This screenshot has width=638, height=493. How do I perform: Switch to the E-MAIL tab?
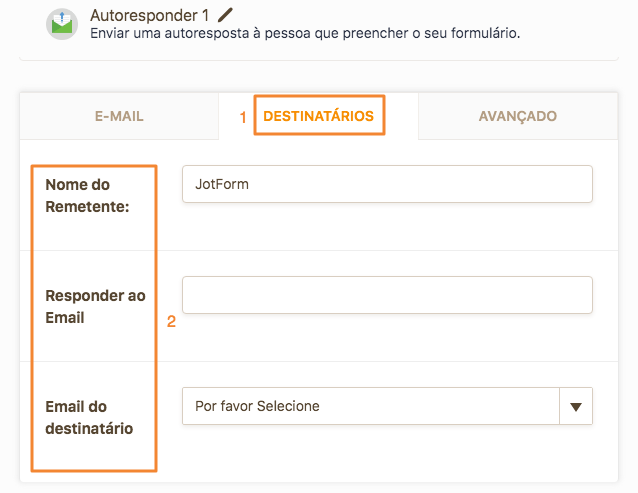pos(119,116)
